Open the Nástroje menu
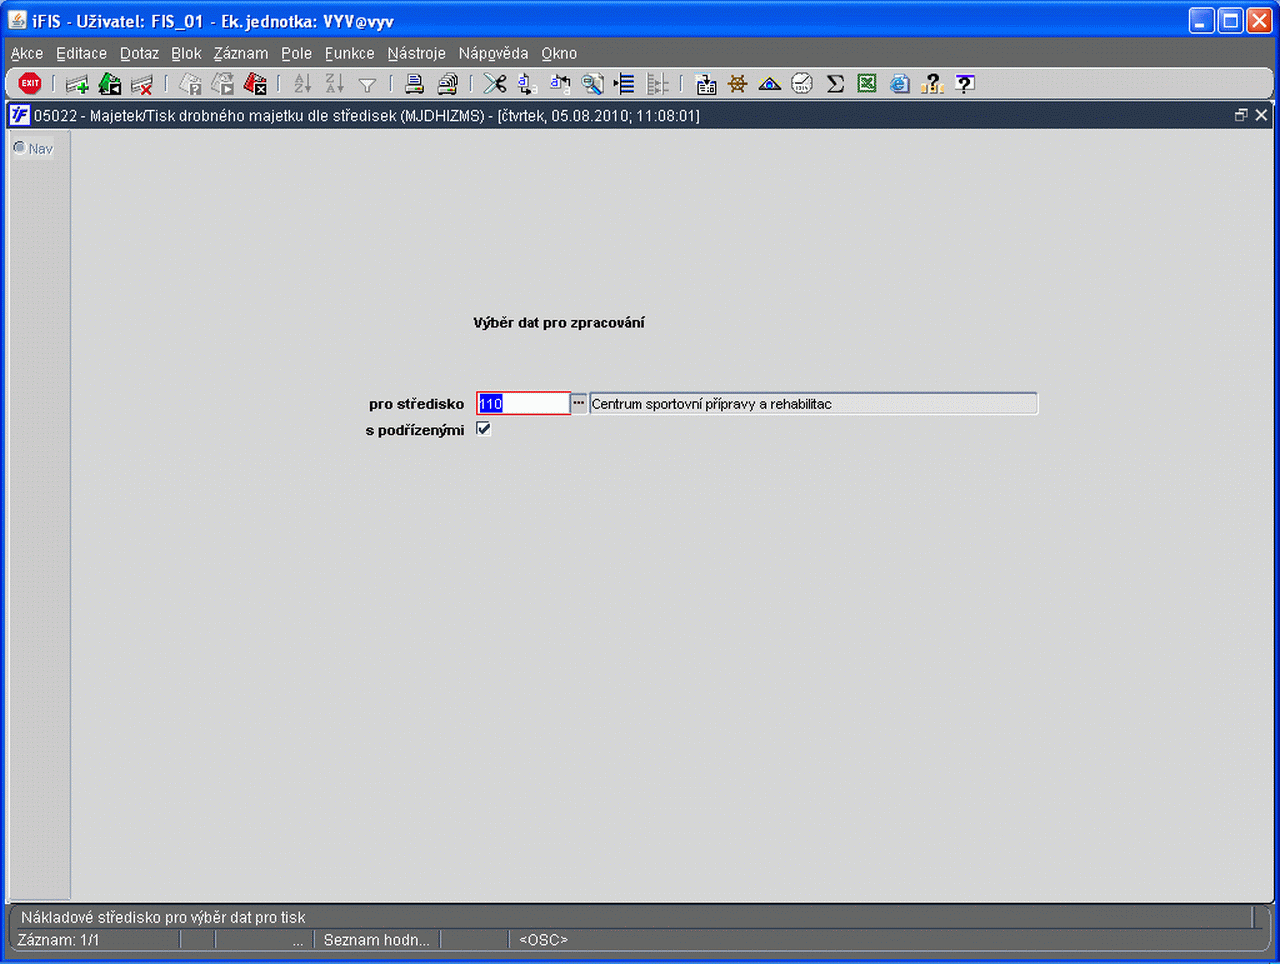This screenshot has height=964, width=1280. coord(416,53)
